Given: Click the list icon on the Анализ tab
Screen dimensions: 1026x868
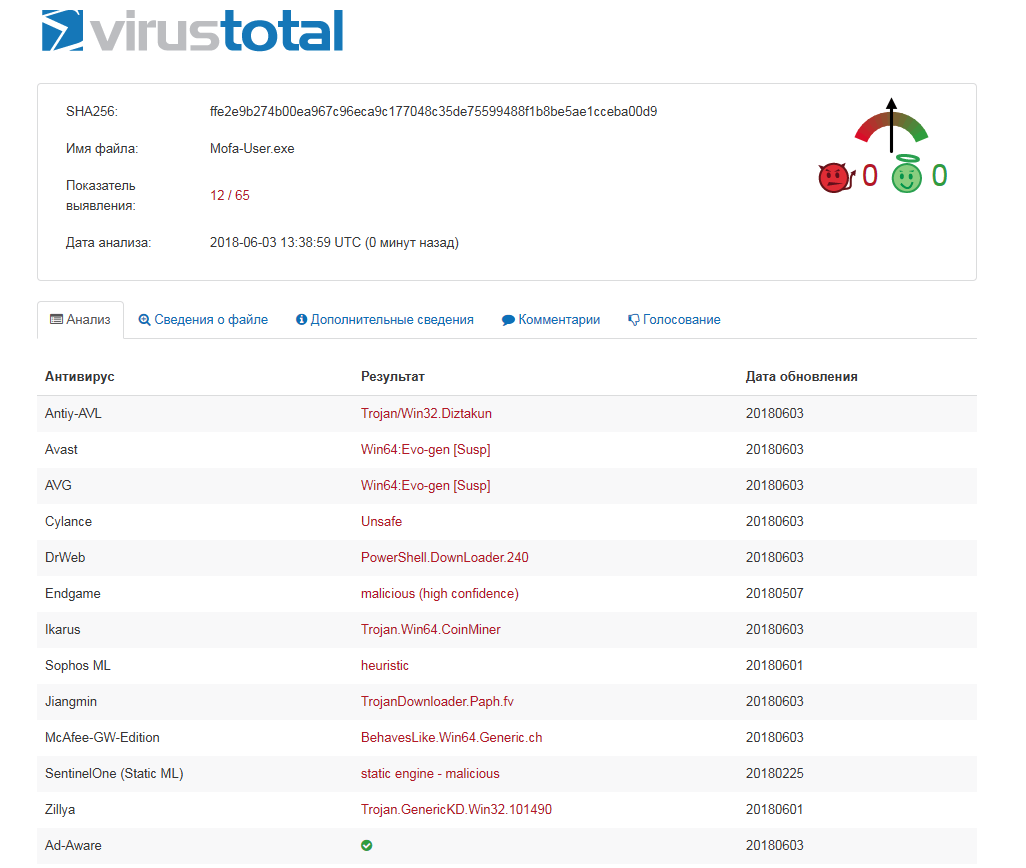Looking at the screenshot, I should 57,319.
